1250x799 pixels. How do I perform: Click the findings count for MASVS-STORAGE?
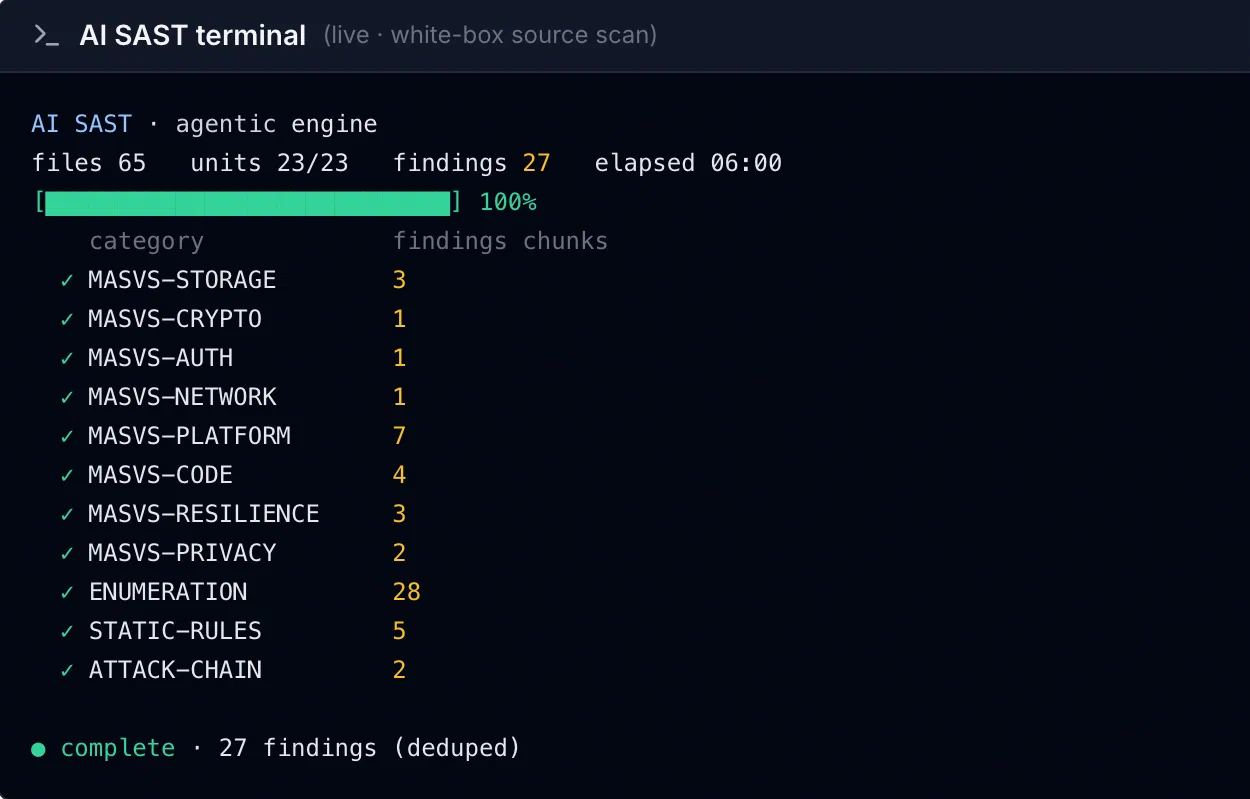tap(400, 280)
